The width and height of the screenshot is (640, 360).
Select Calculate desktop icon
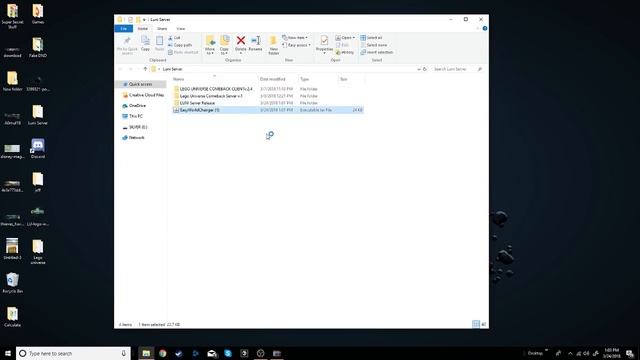tap(12, 317)
